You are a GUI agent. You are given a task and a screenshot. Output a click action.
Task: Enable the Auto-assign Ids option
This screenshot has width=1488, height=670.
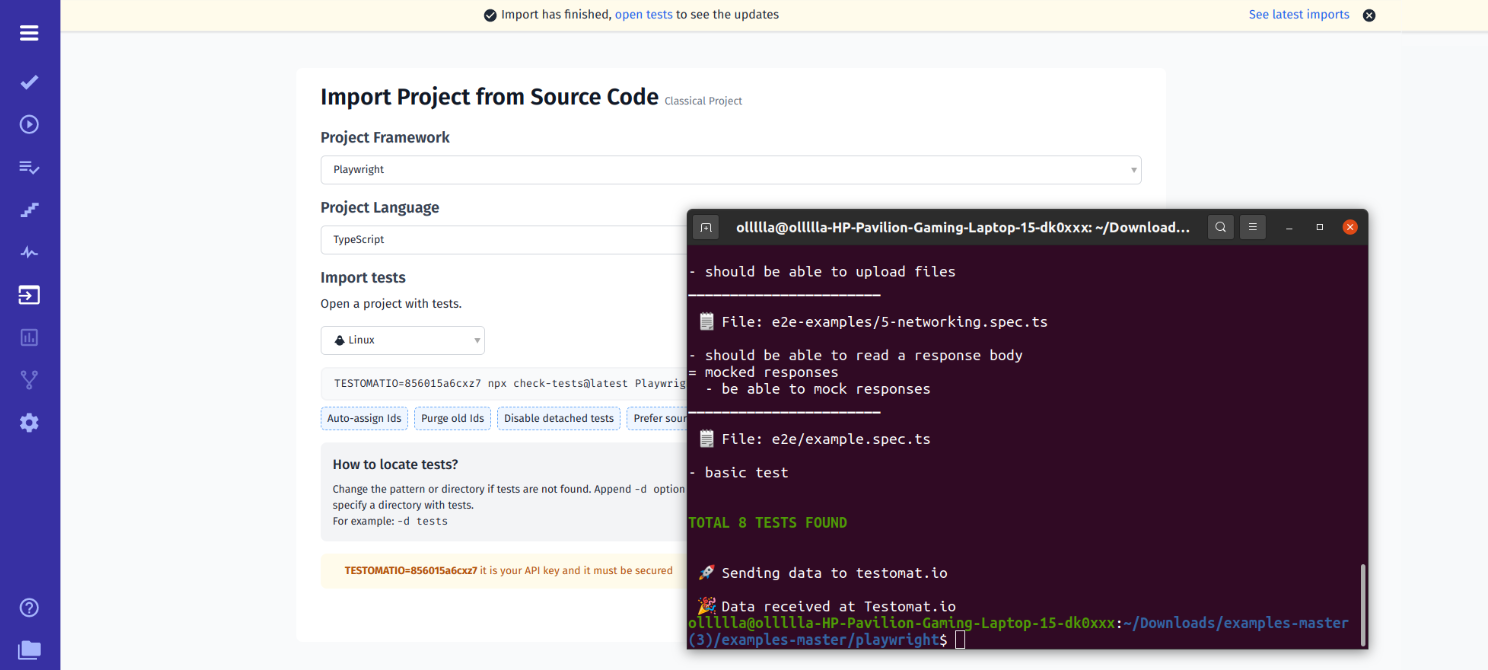coord(364,418)
